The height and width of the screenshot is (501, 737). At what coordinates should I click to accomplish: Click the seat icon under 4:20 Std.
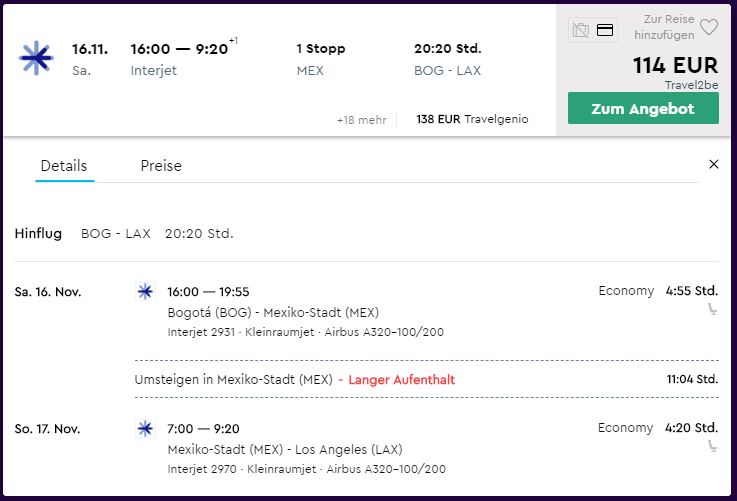coord(713,446)
